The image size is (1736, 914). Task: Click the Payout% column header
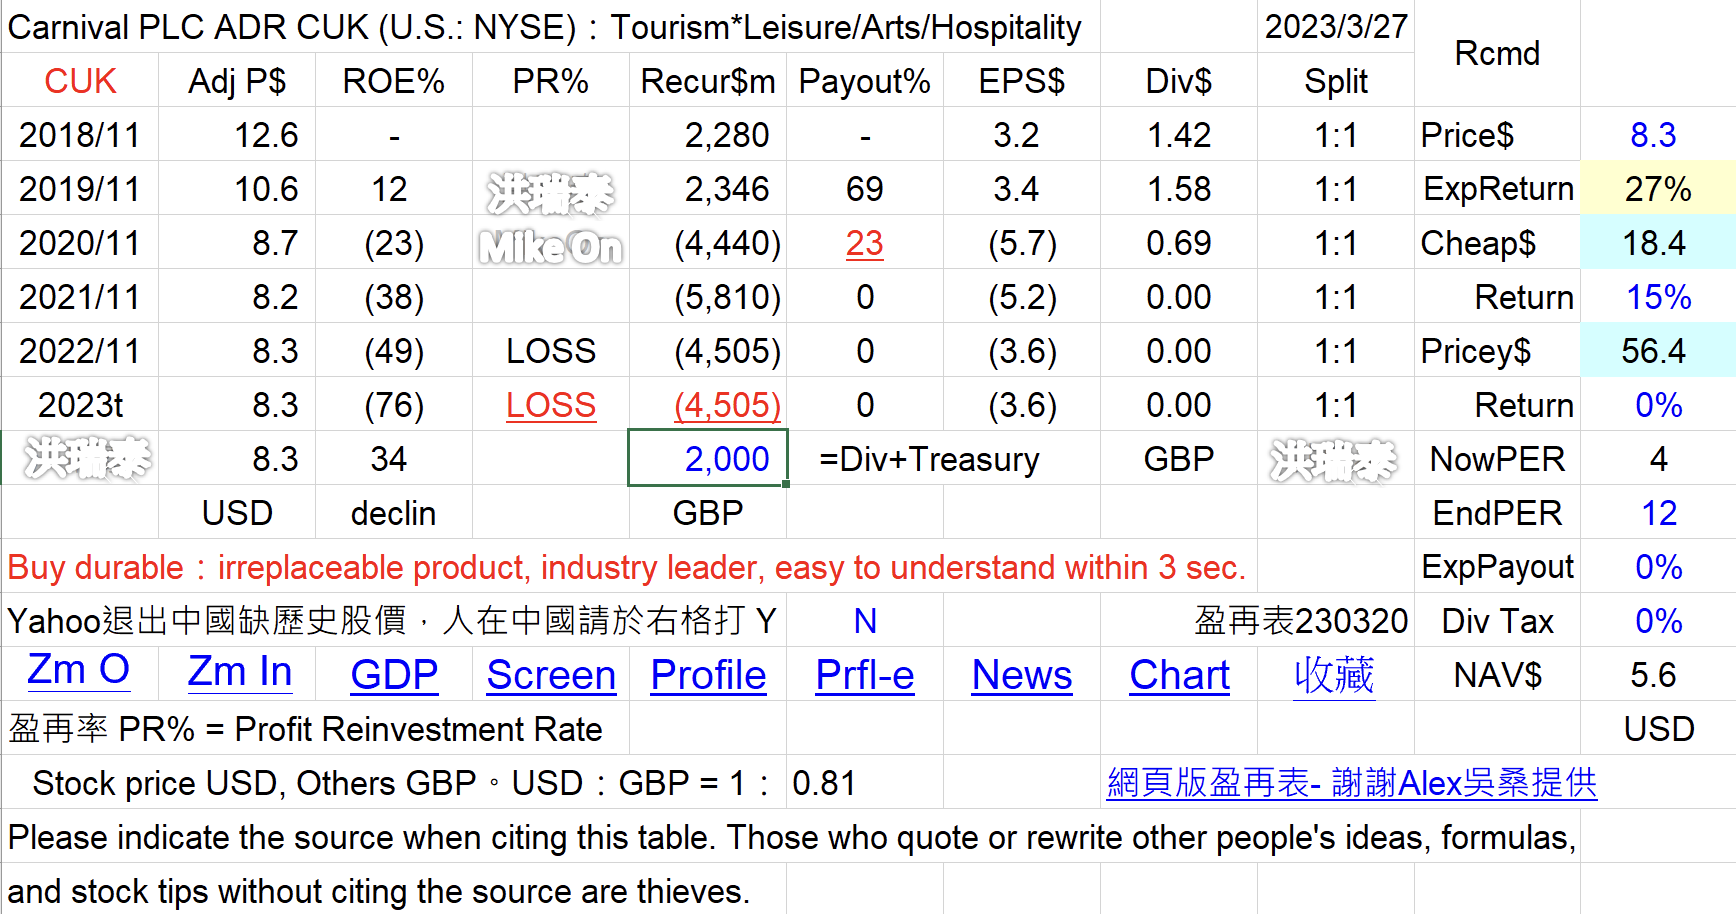[865, 81]
